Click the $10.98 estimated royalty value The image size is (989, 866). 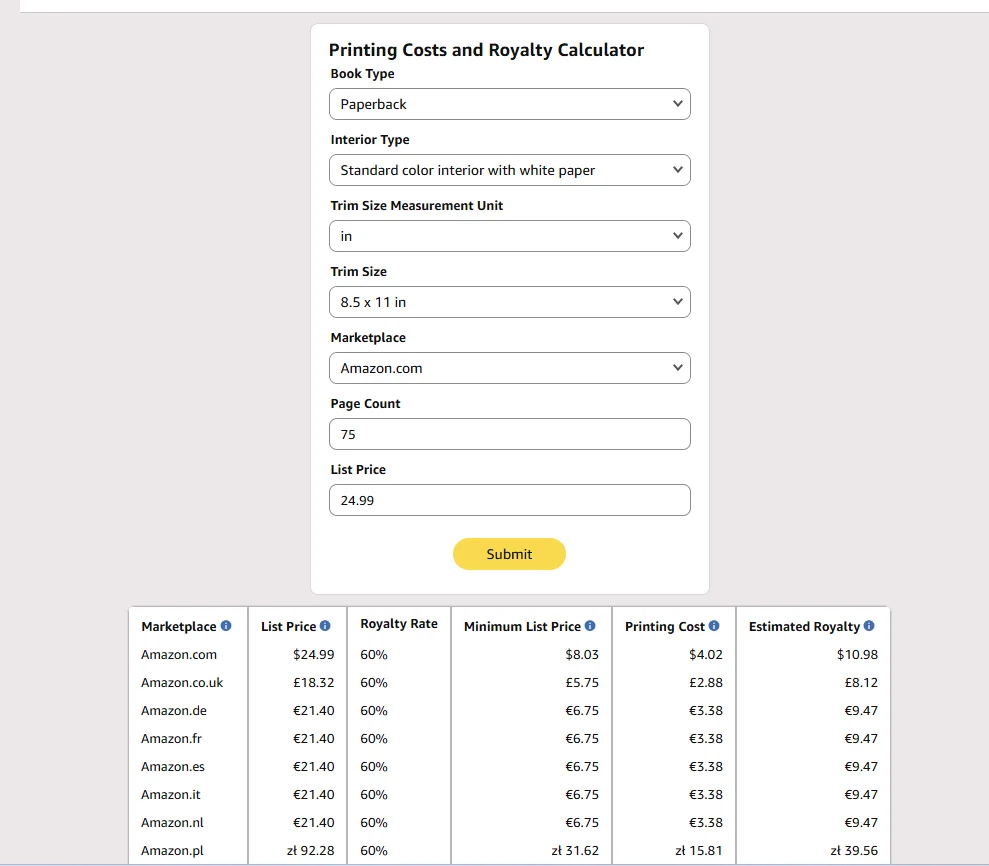click(857, 655)
